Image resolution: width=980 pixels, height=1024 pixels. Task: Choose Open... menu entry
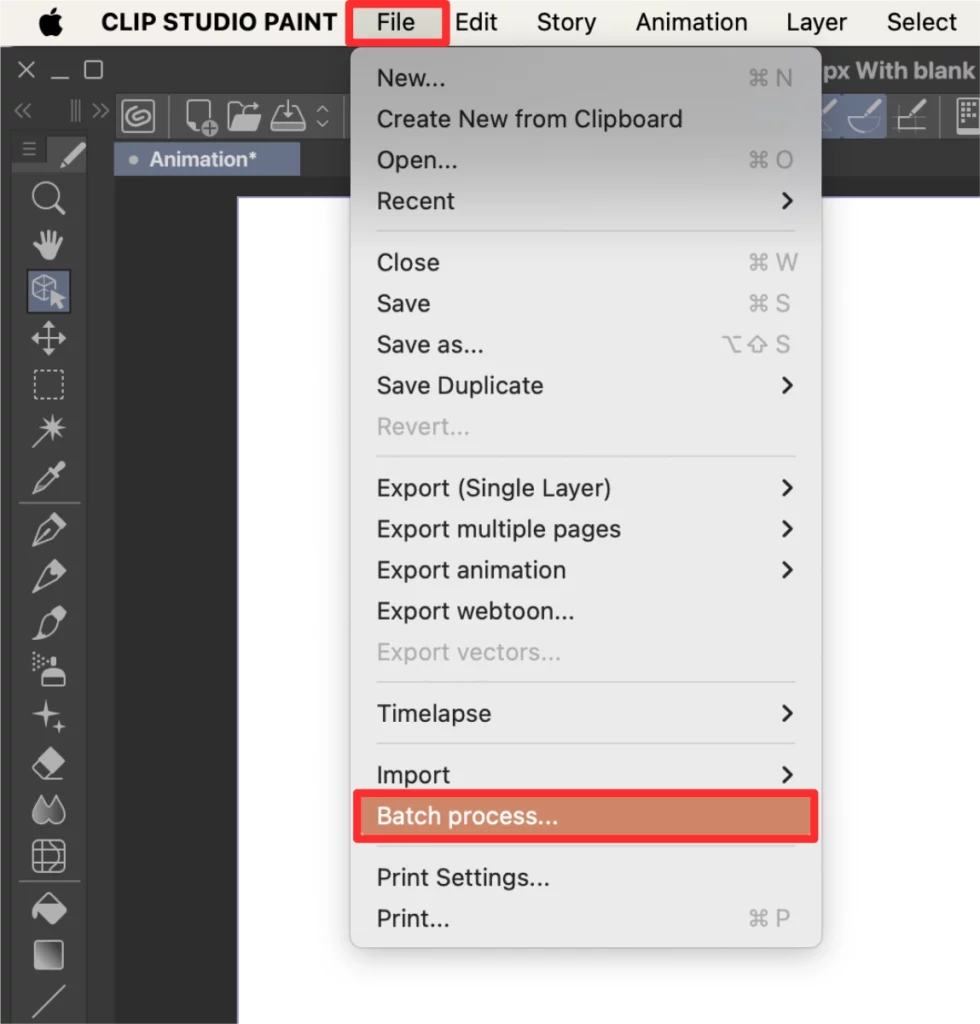586,160
